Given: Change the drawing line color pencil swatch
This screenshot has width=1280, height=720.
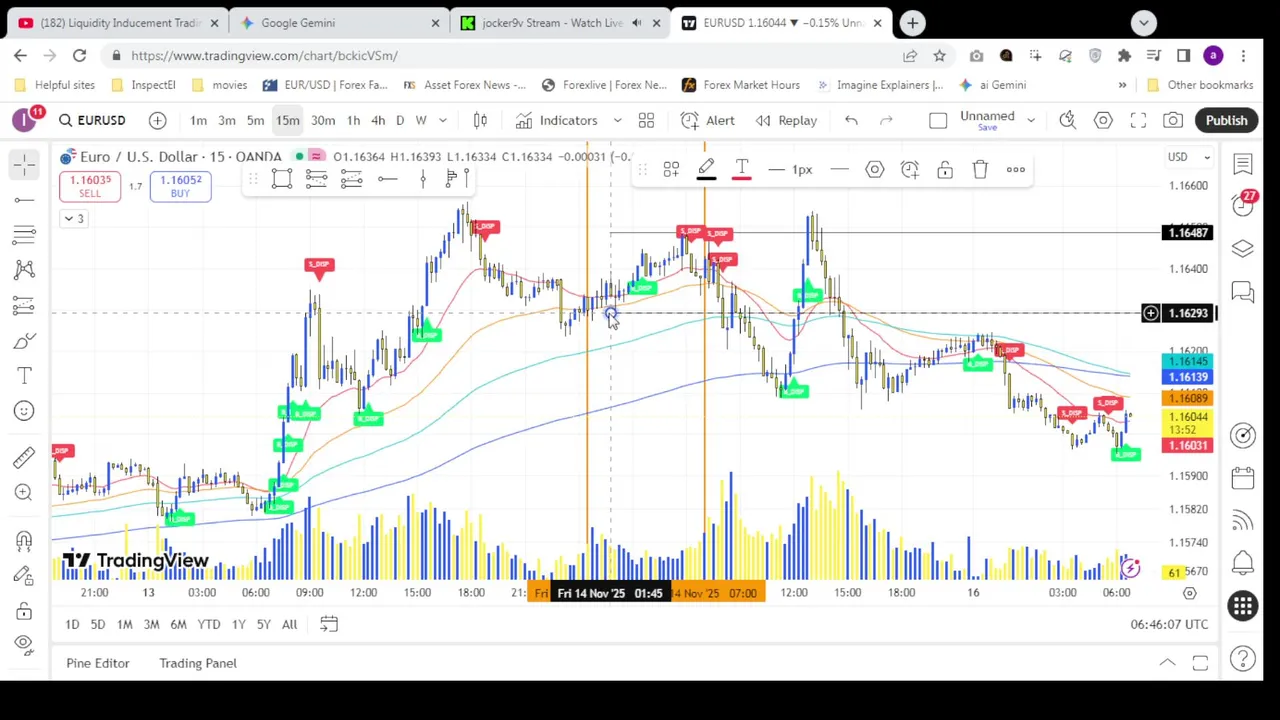Looking at the screenshot, I should [x=706, y=169].
